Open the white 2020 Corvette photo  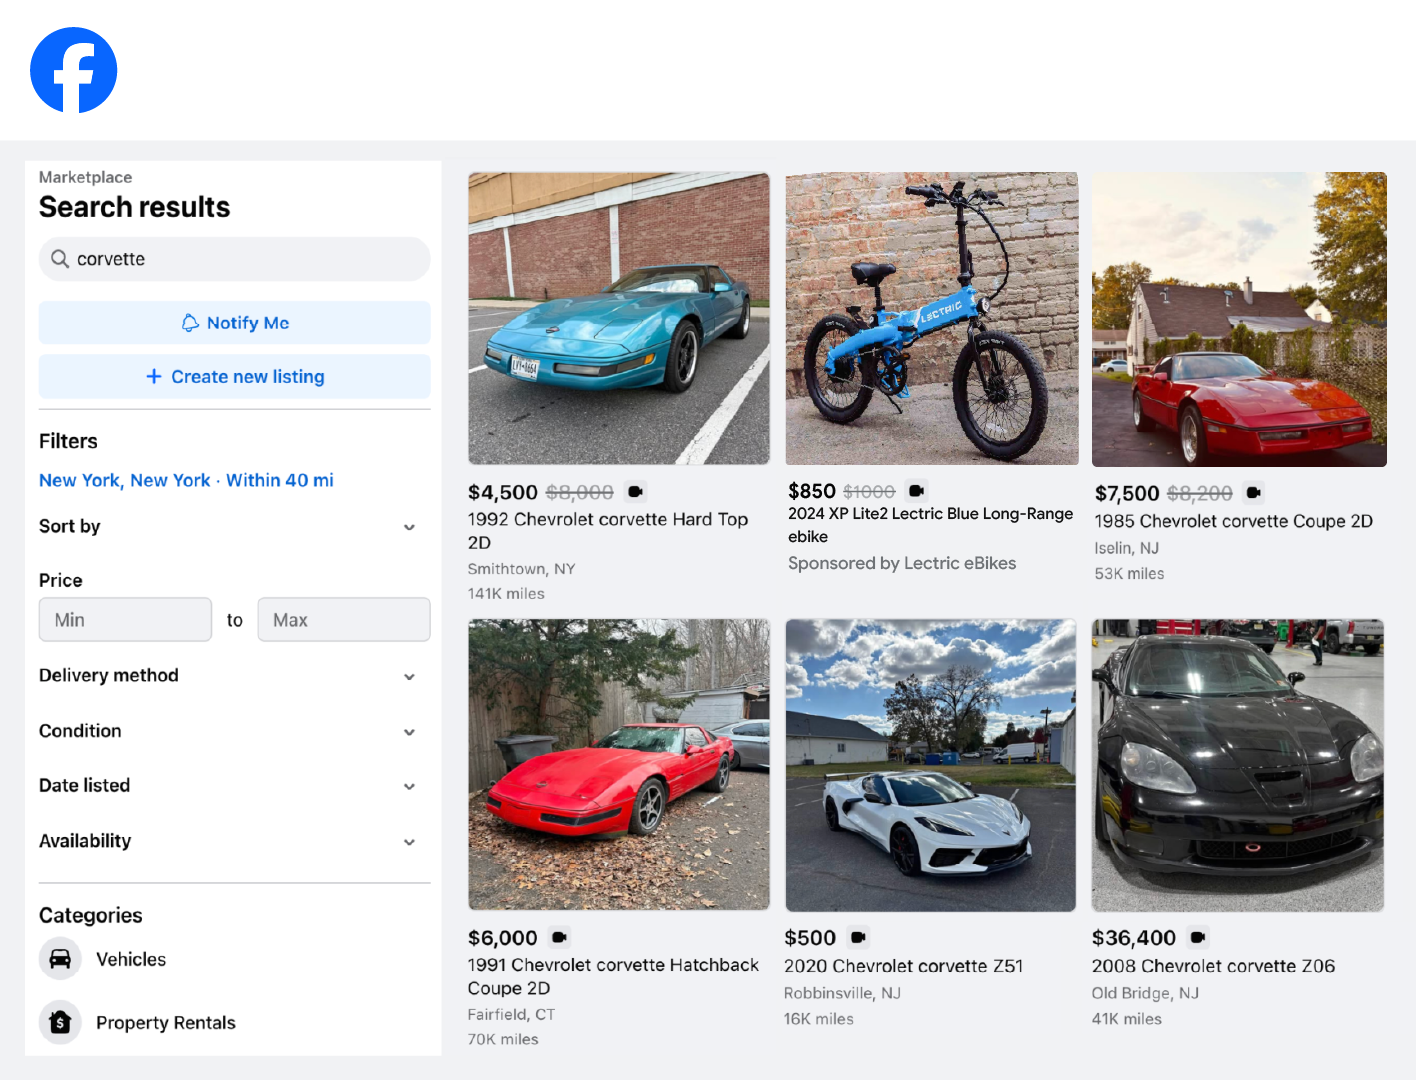coord(931,765)
